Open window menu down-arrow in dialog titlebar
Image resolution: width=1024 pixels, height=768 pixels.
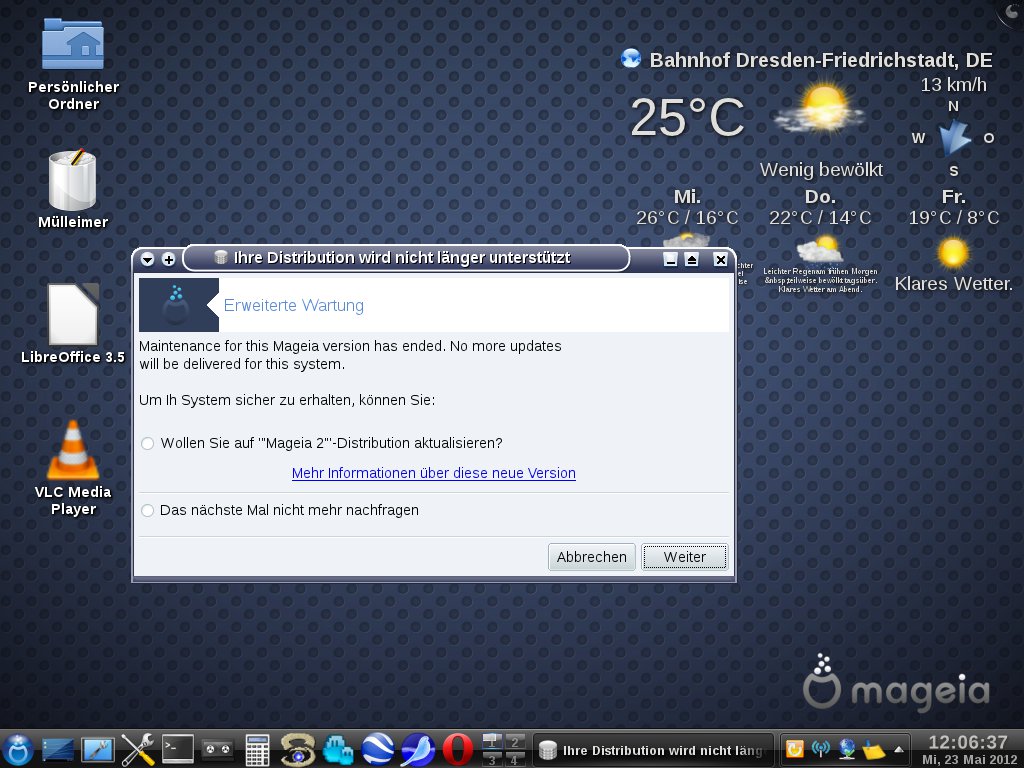coord(148,259)
